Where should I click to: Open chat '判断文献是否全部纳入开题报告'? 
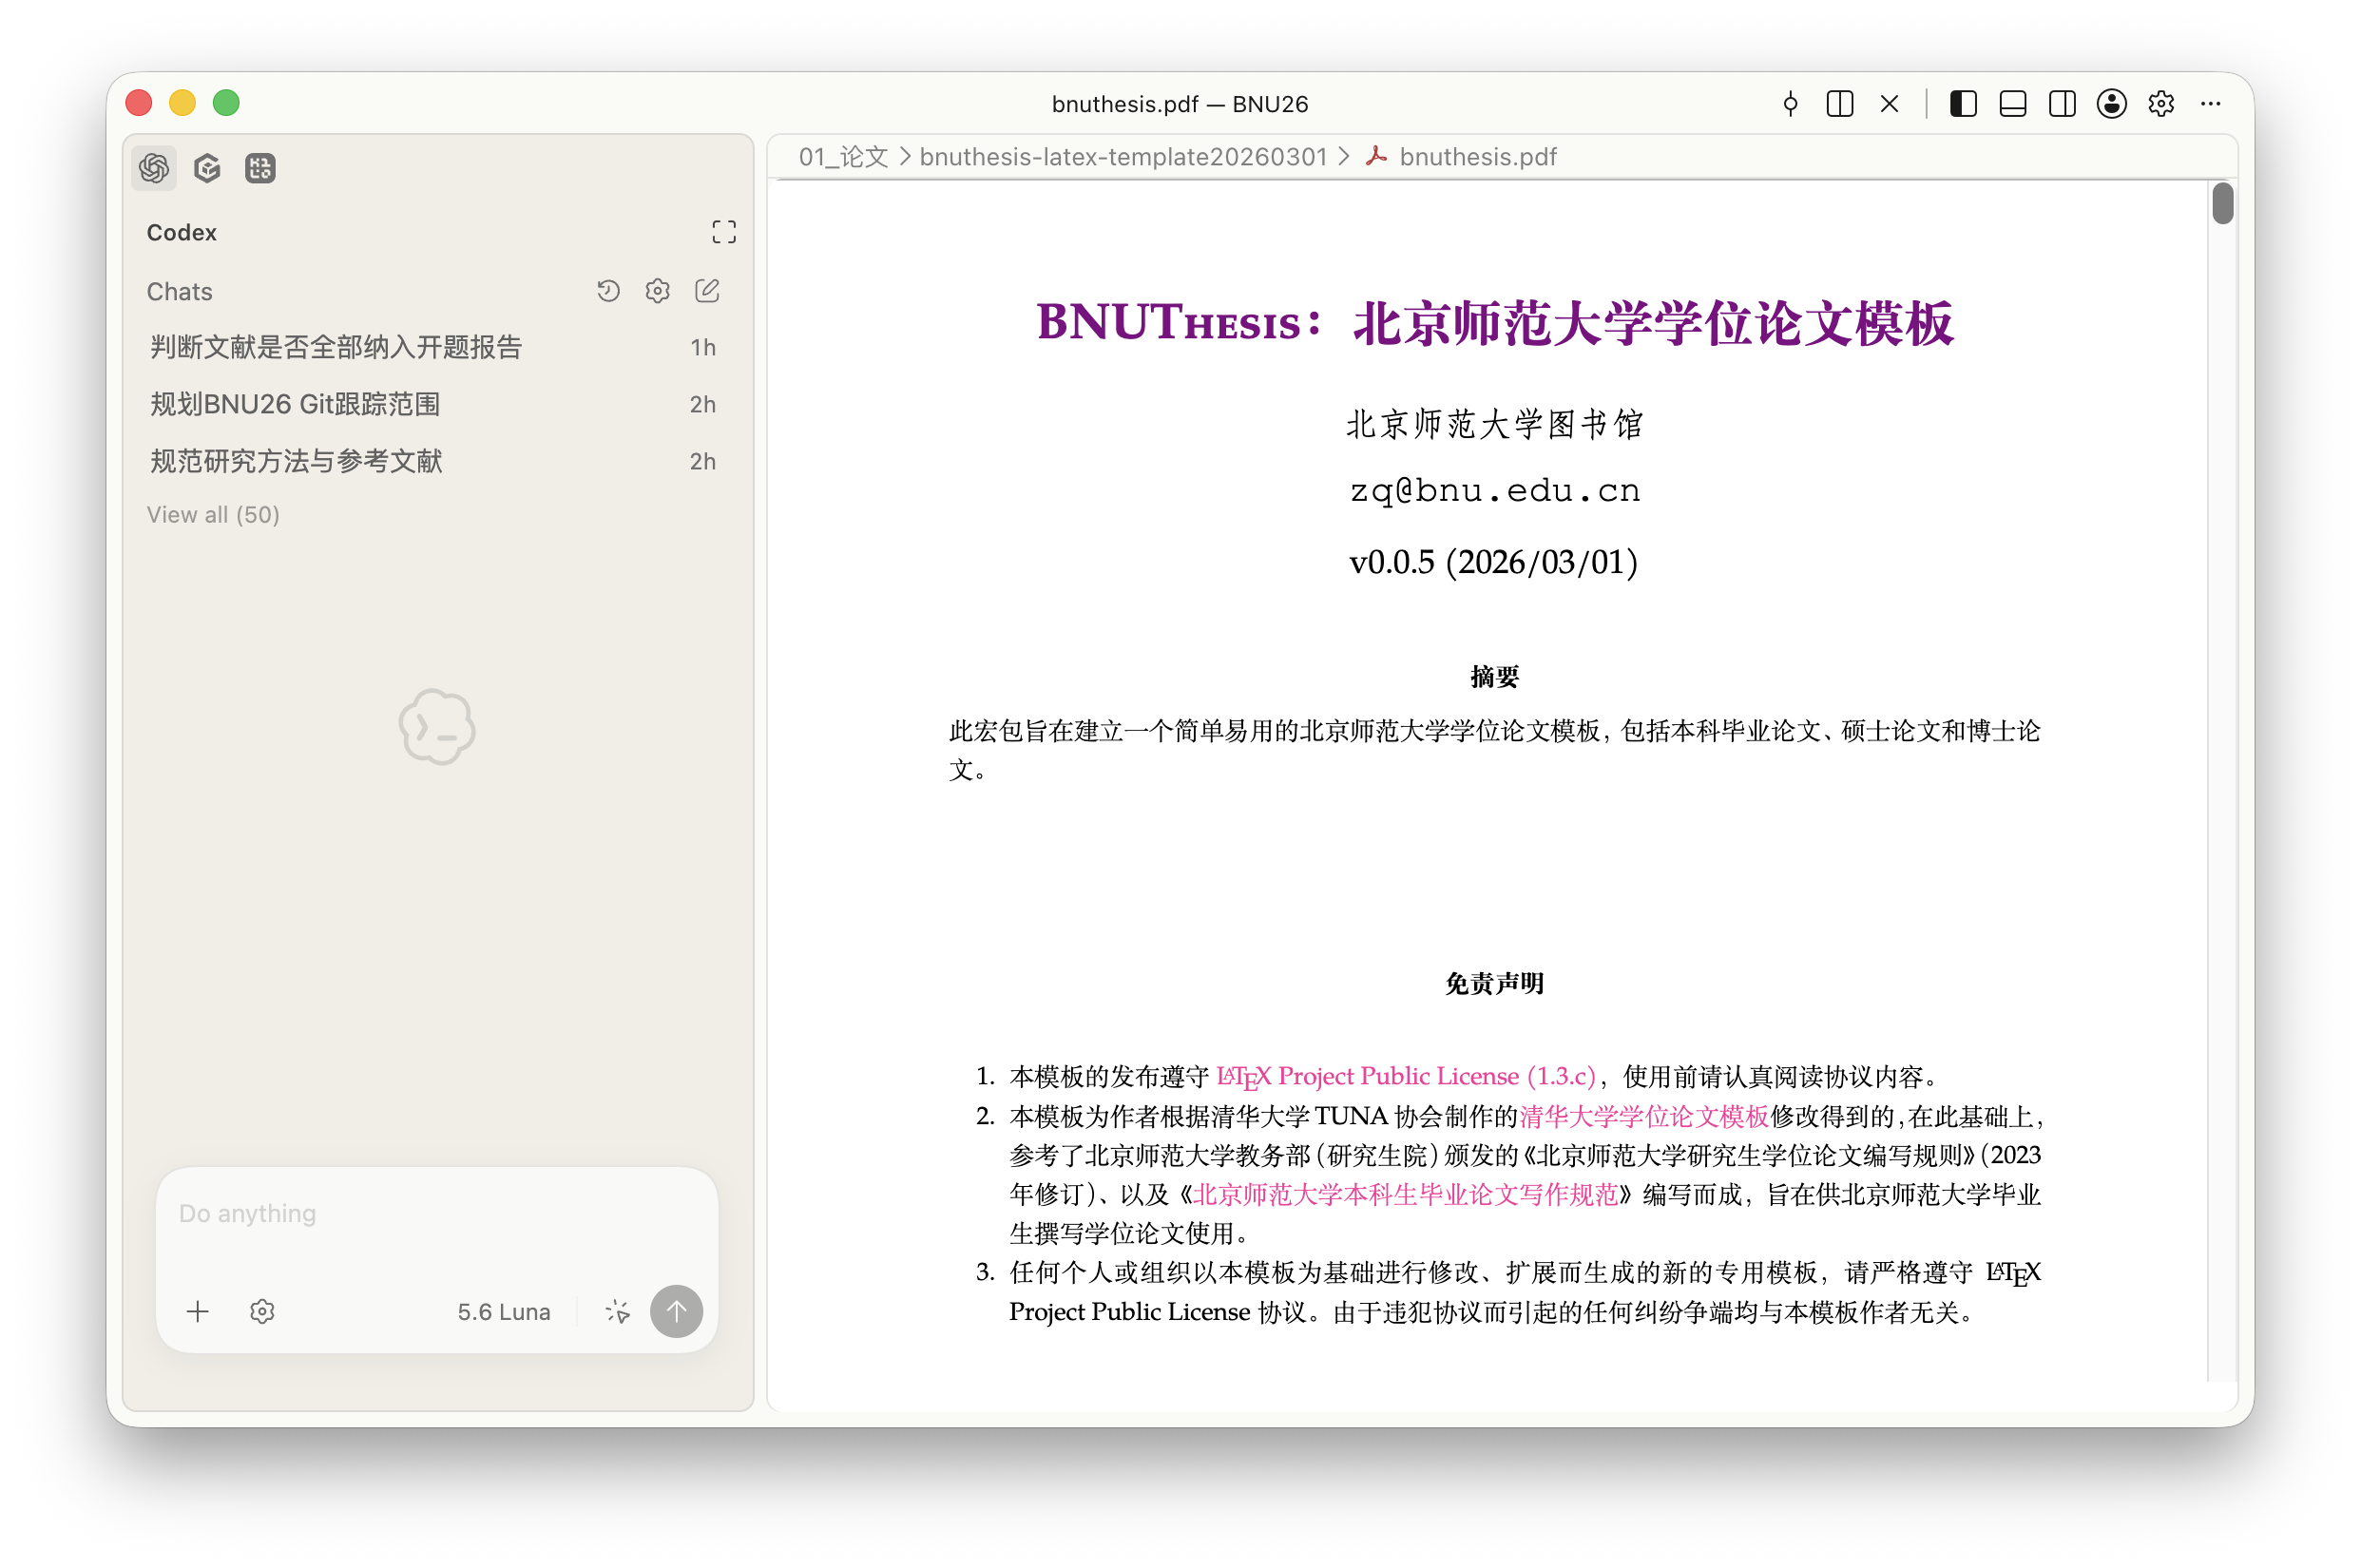point(433,347)
